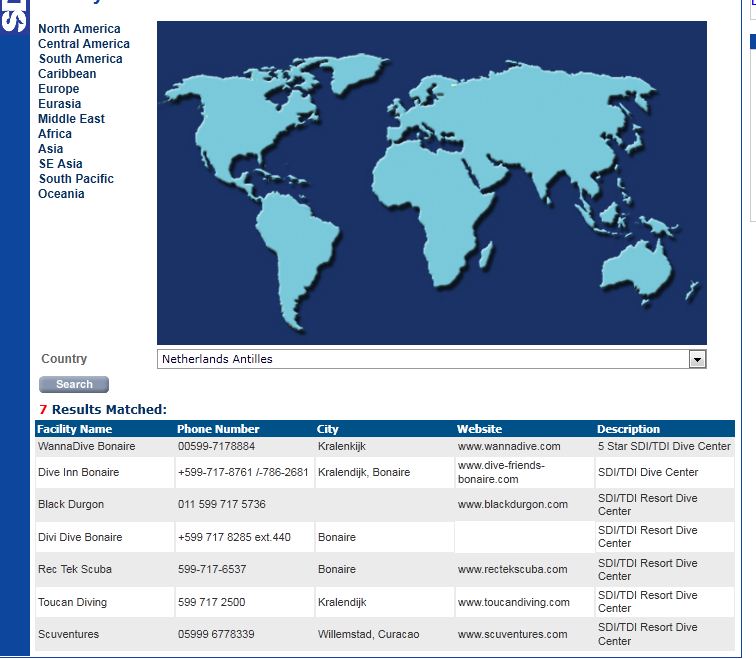Select WannaDive Bonaire facility name
The width and height of the screenshot is (756, 659).
click(87, 446)
